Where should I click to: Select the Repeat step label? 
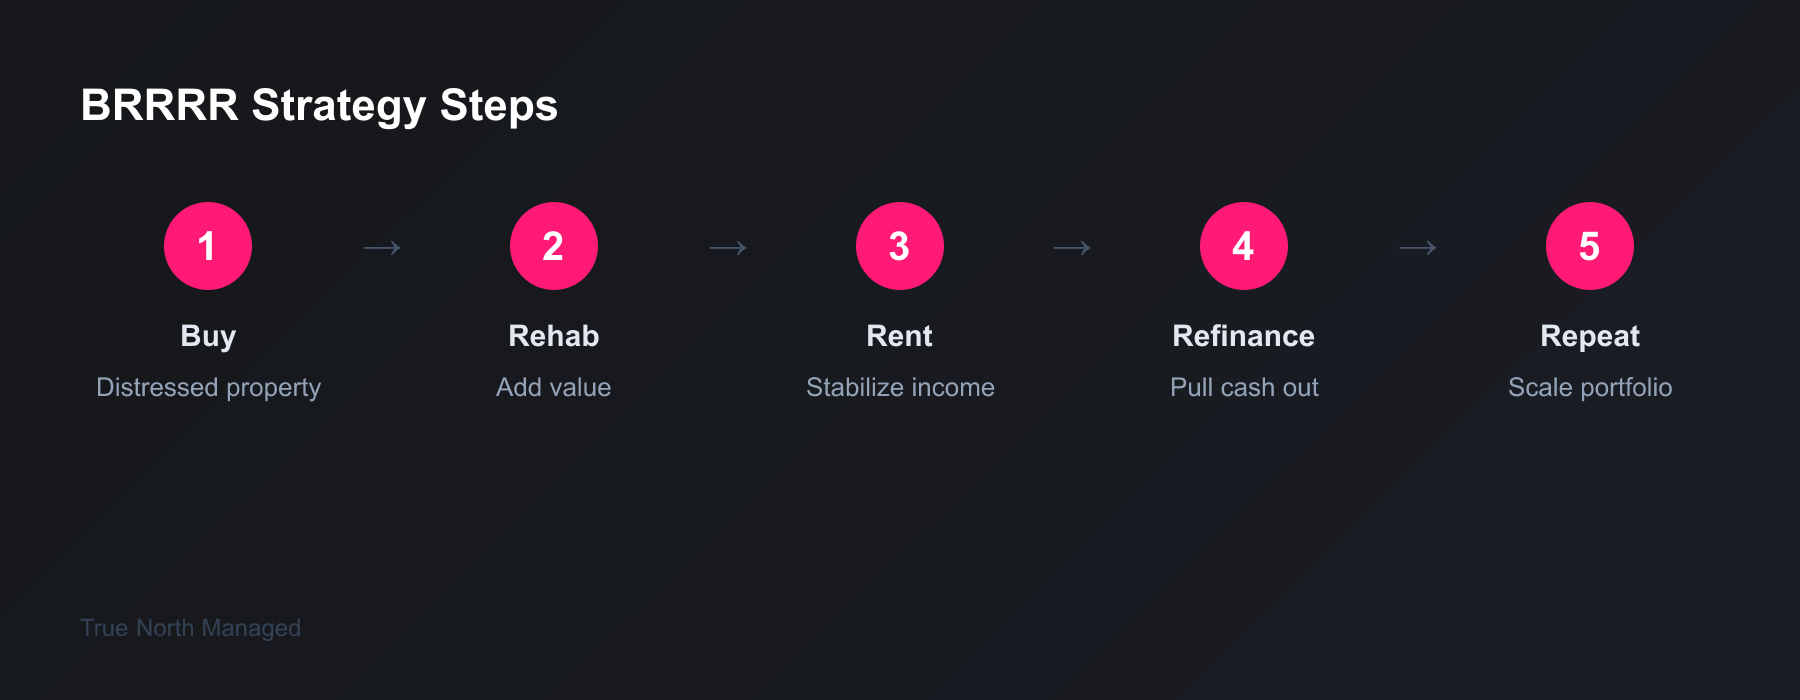click(1590, 336)
